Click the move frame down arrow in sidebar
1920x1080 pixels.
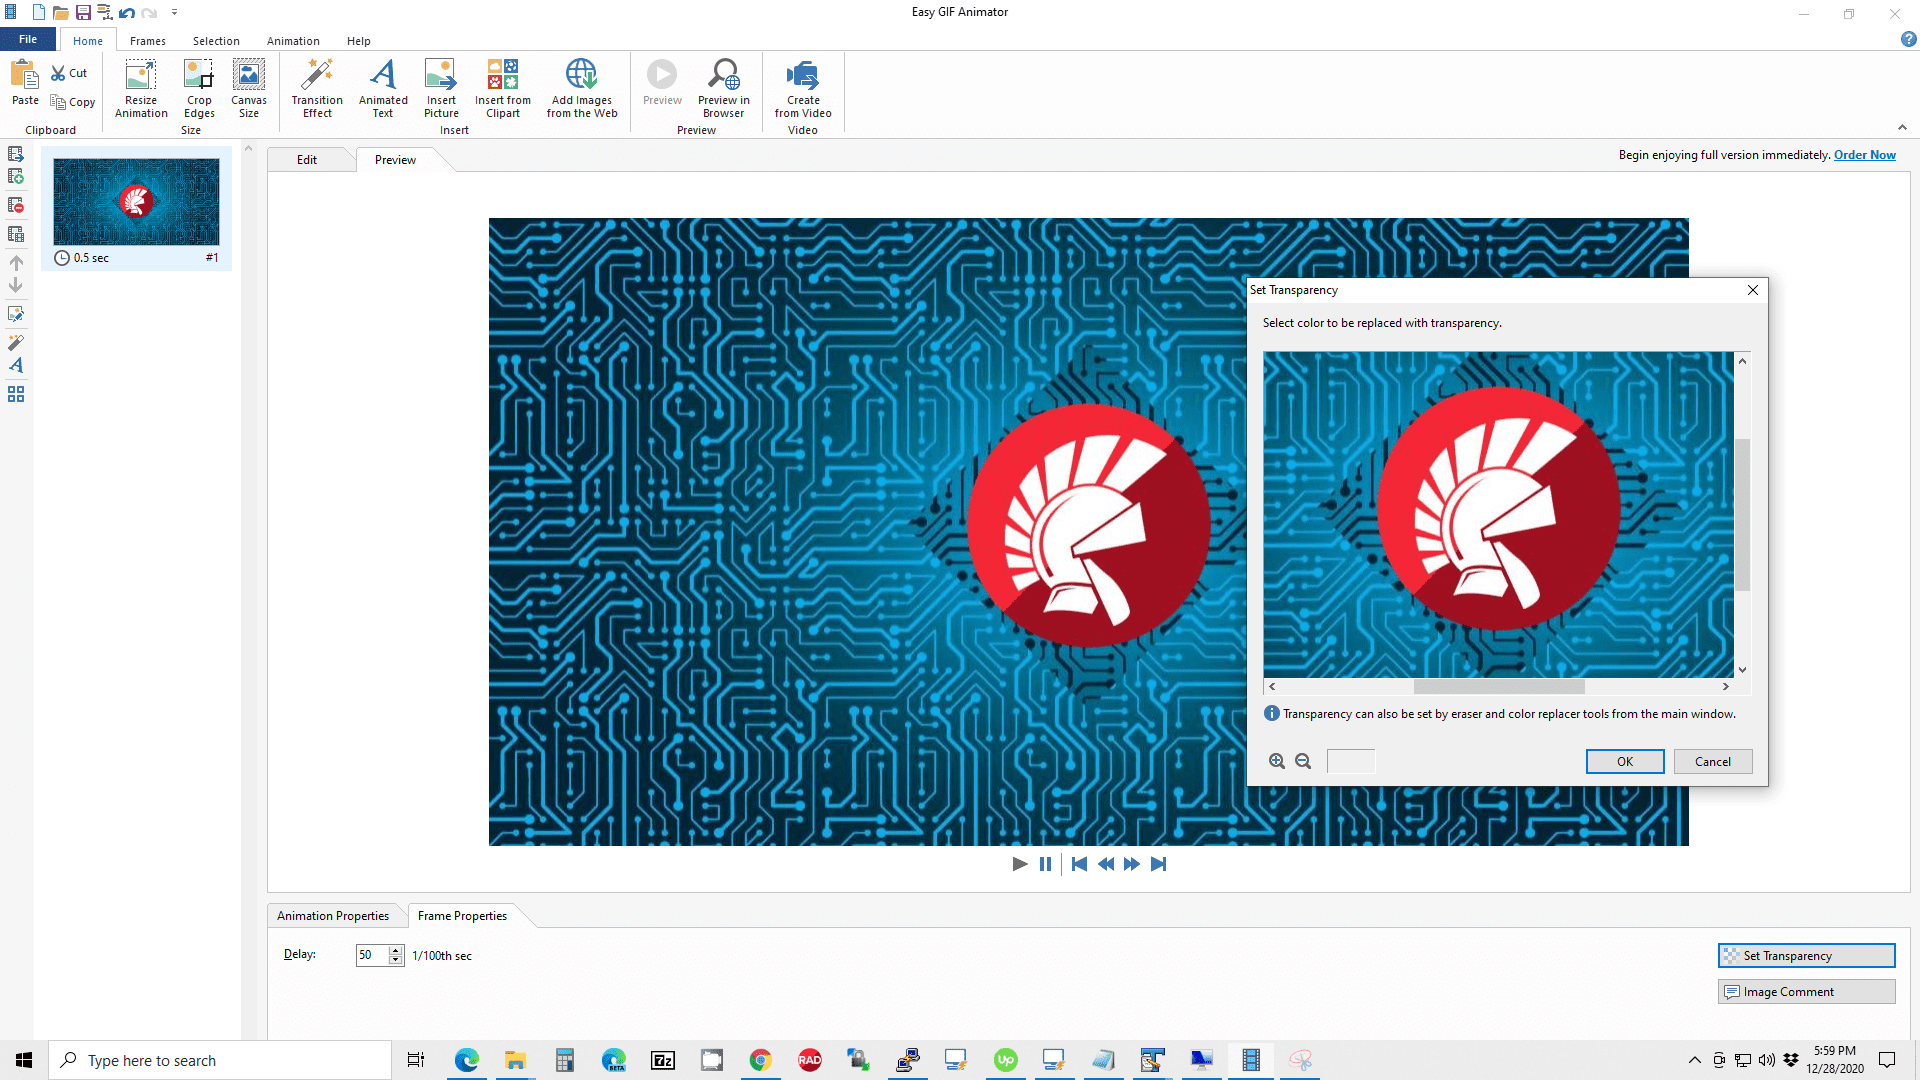click(16, 285)
